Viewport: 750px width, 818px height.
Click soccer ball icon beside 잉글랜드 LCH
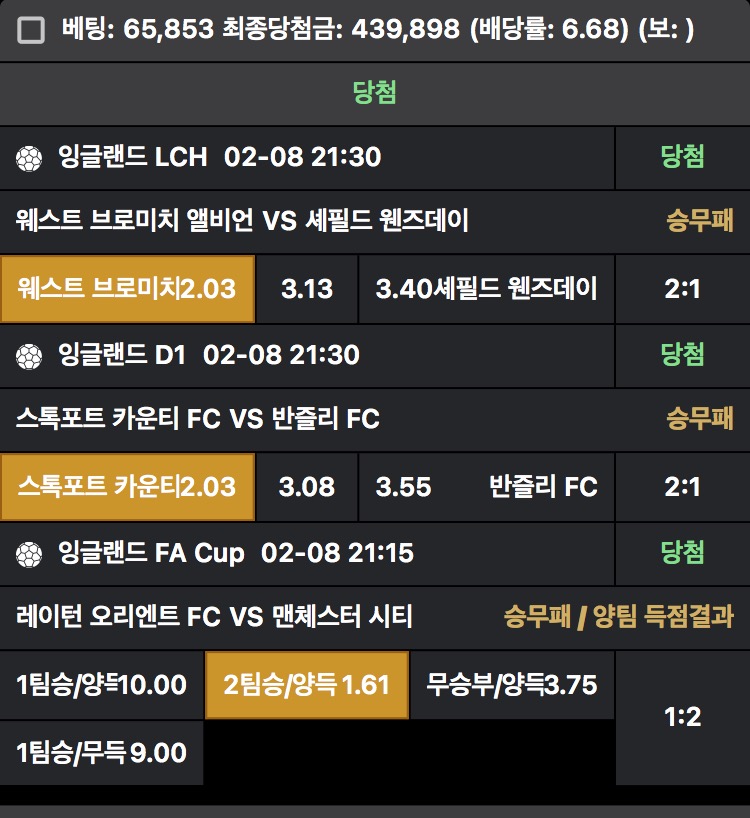point(29,157)
